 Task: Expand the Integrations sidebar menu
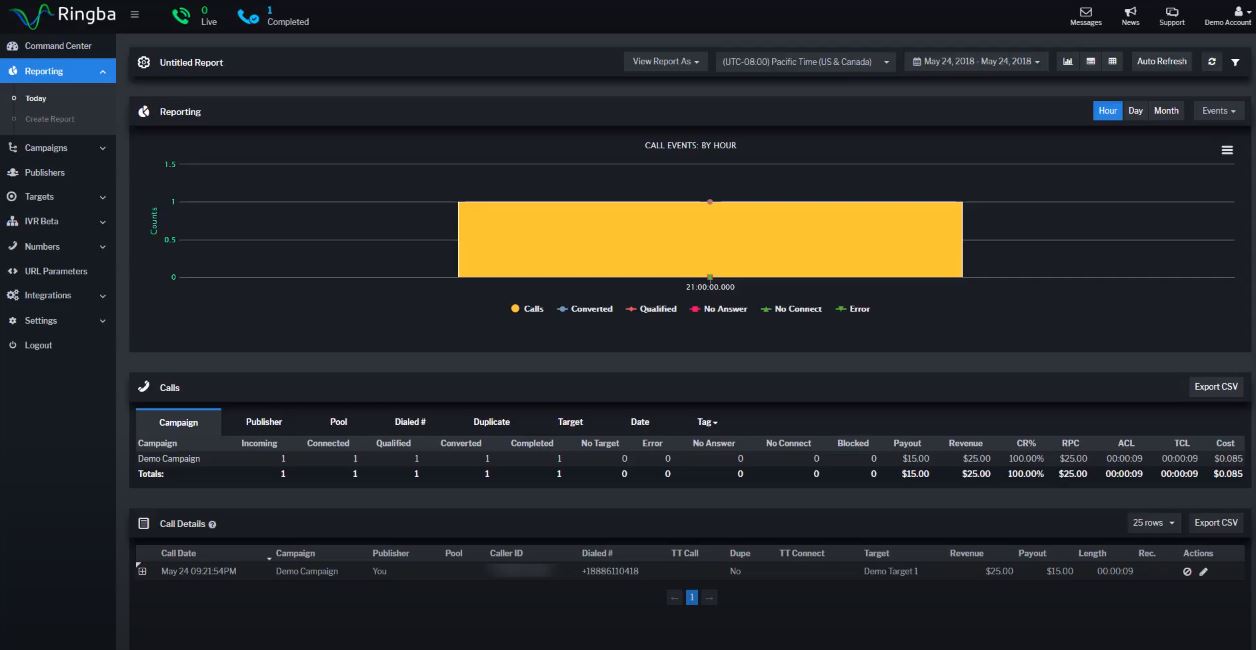click(x=58, y=295)
